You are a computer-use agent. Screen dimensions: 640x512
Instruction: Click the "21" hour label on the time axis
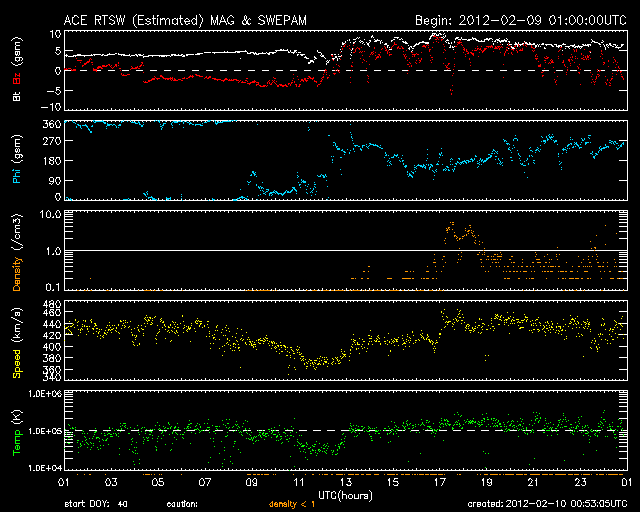coord(533,483)
